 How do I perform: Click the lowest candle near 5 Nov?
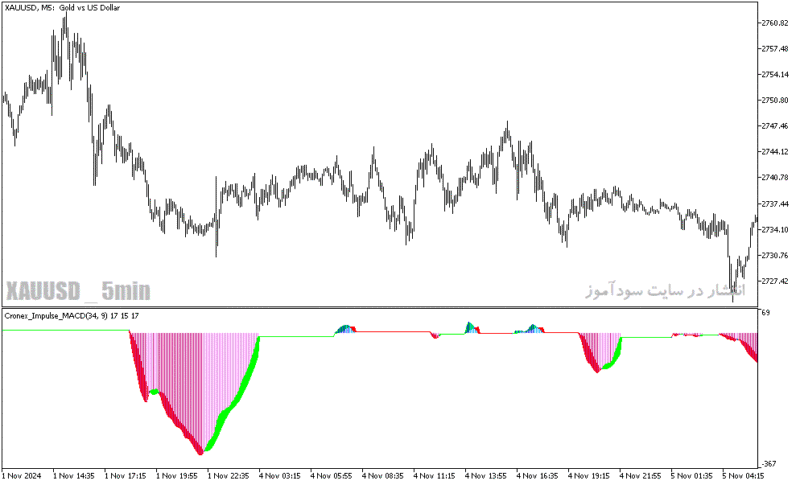(733, 298)
